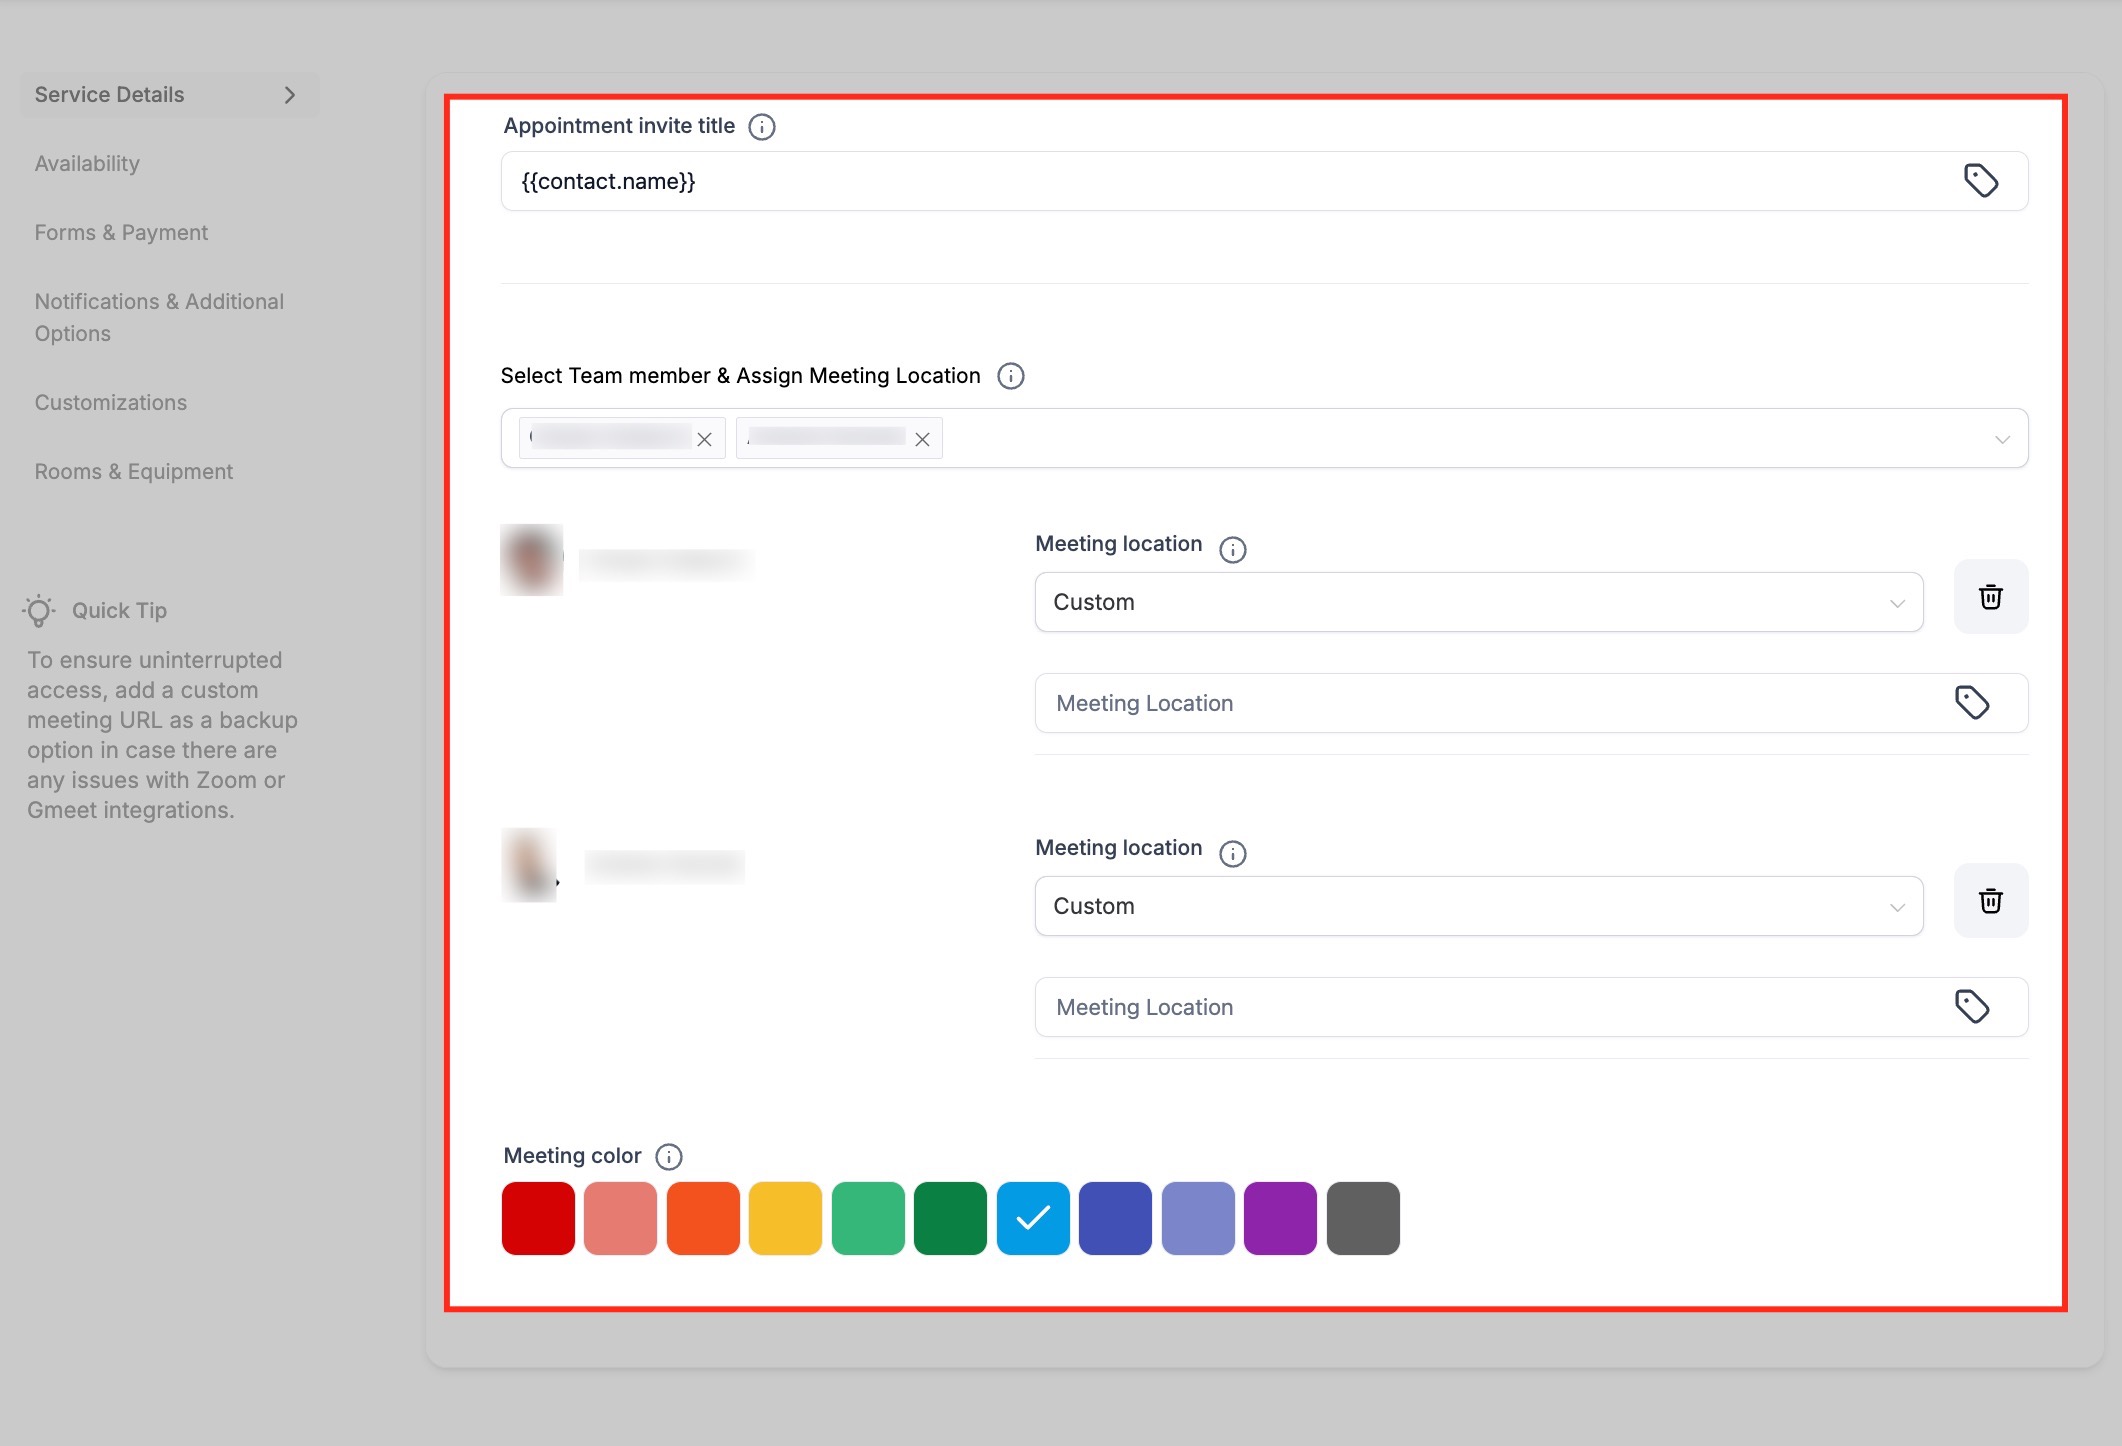Open Notifications & Additional Options section
The width and height of the screenshot is (2122, 1446).
click(159, 317)
